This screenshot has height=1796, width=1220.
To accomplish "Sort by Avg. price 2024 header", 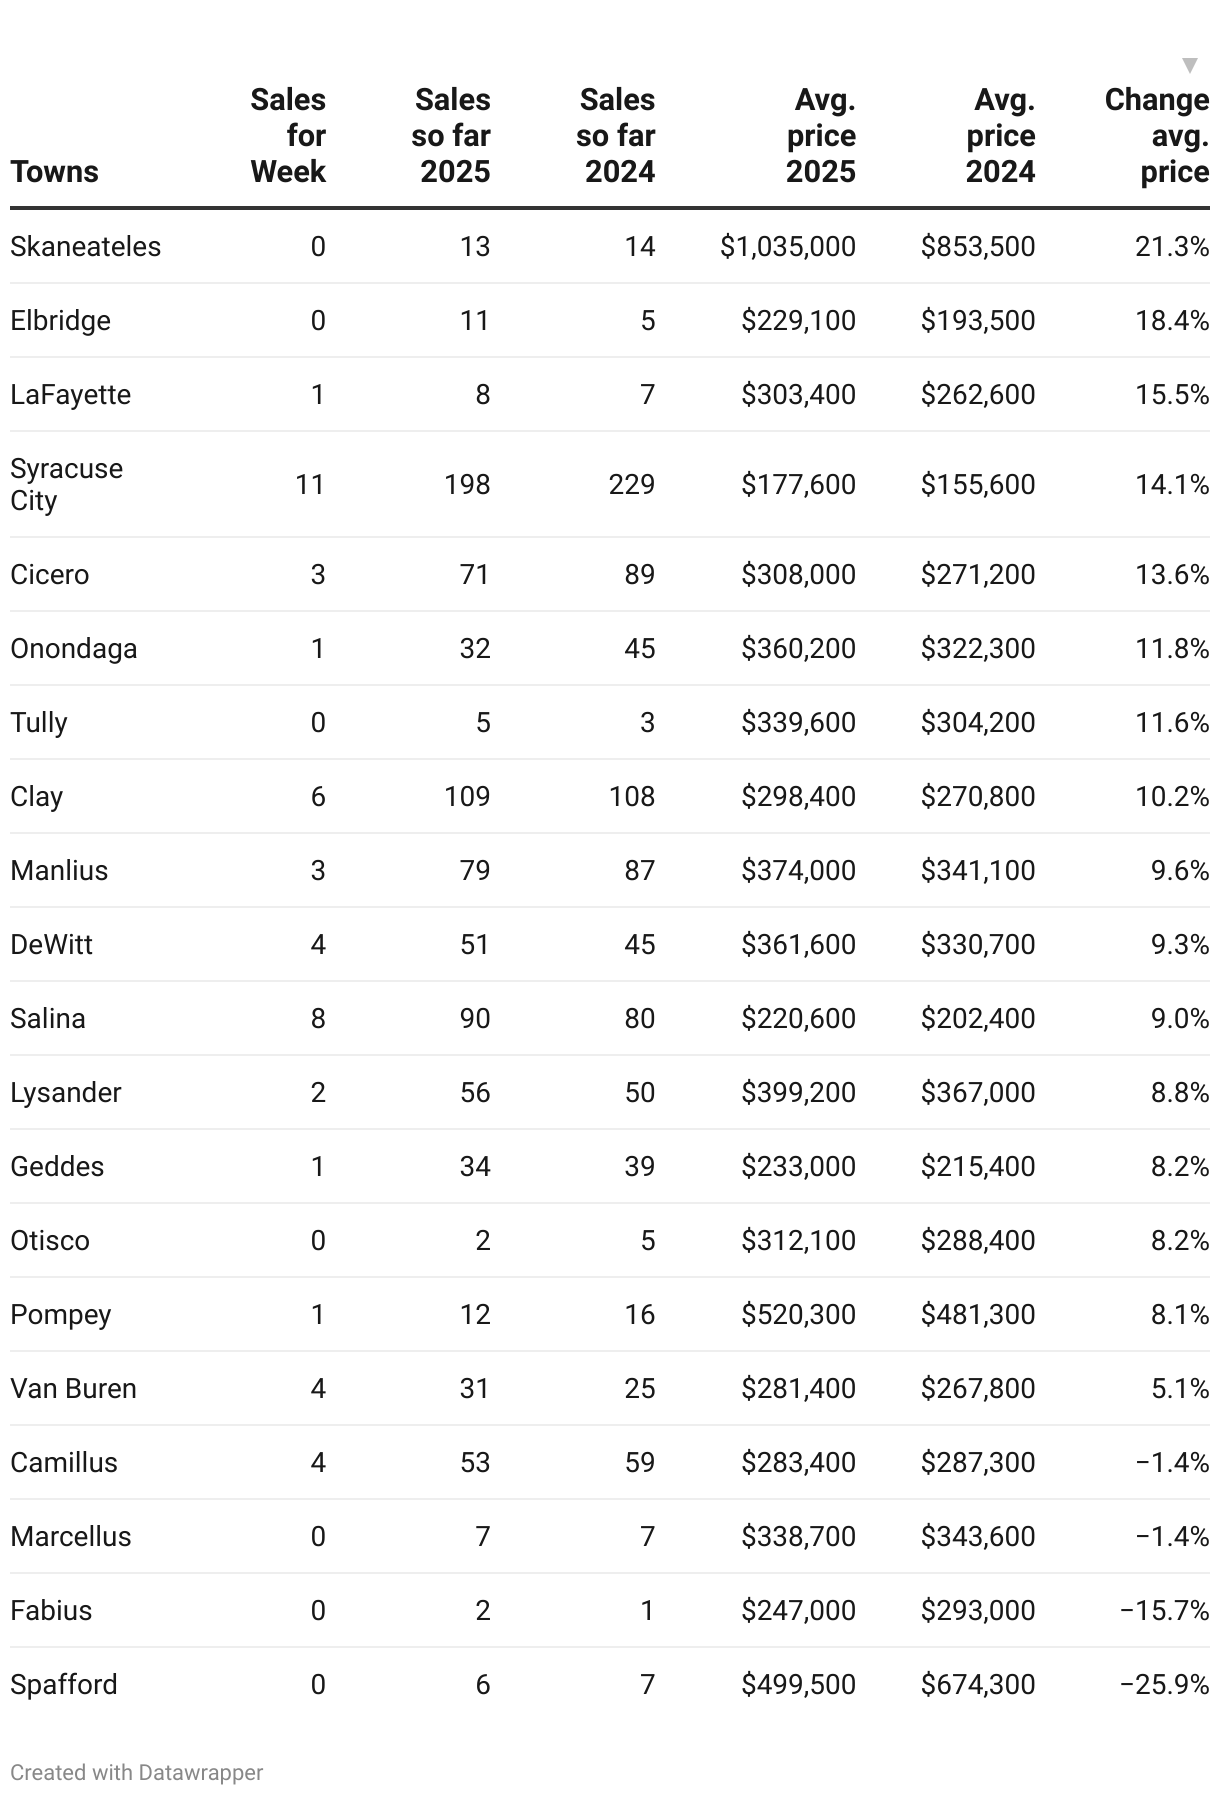I will [x=1001, y=136].
